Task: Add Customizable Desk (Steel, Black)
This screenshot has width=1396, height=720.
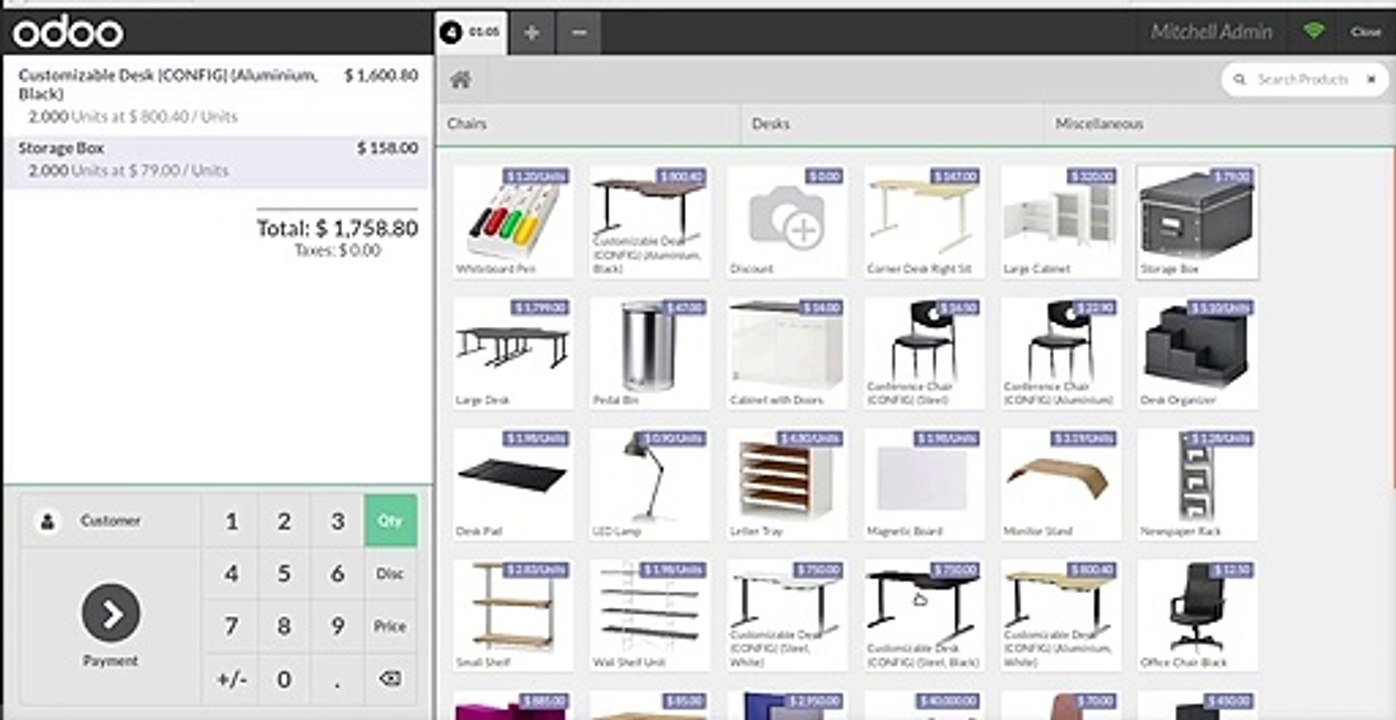Action: 924,615
